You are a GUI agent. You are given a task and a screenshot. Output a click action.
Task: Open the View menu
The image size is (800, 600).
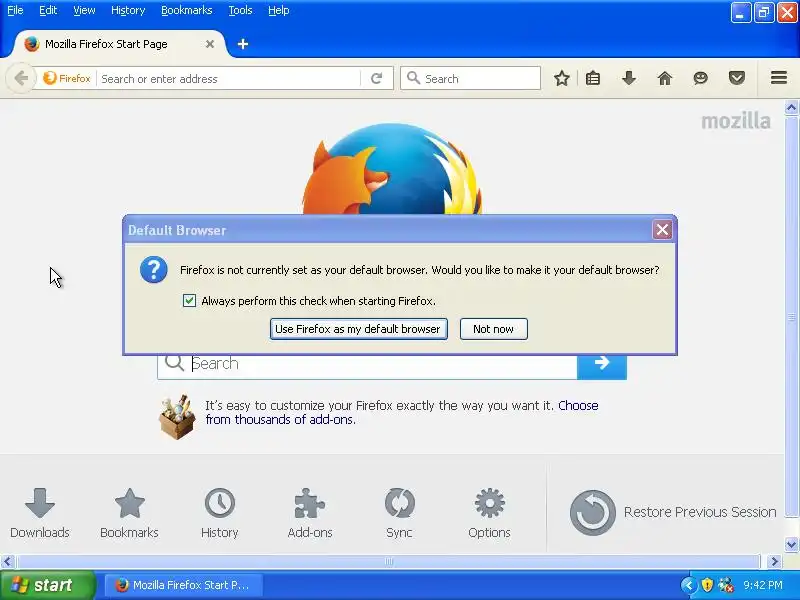coord(84,10)
